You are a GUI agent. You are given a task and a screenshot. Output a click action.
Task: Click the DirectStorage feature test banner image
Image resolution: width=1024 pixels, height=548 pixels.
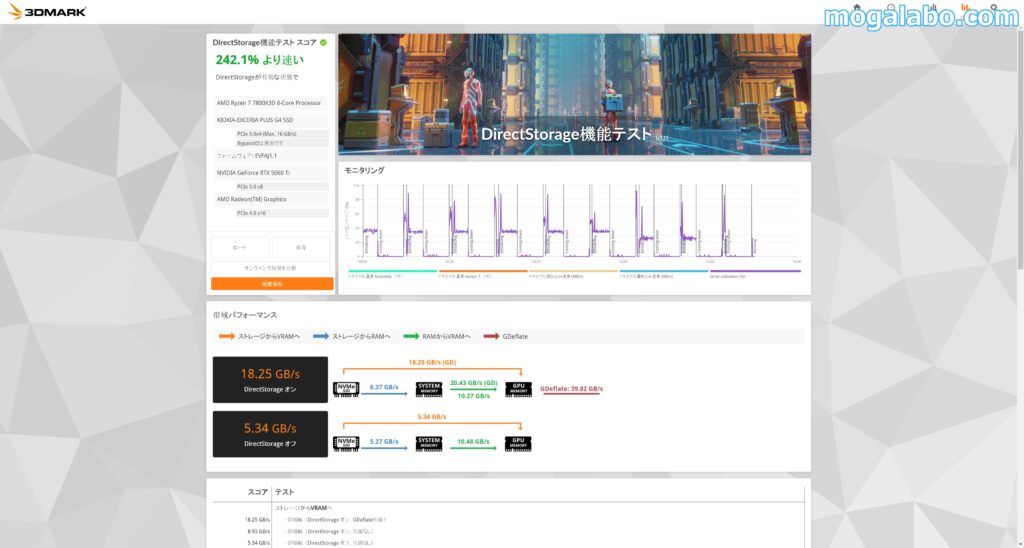tap(574, 95)
